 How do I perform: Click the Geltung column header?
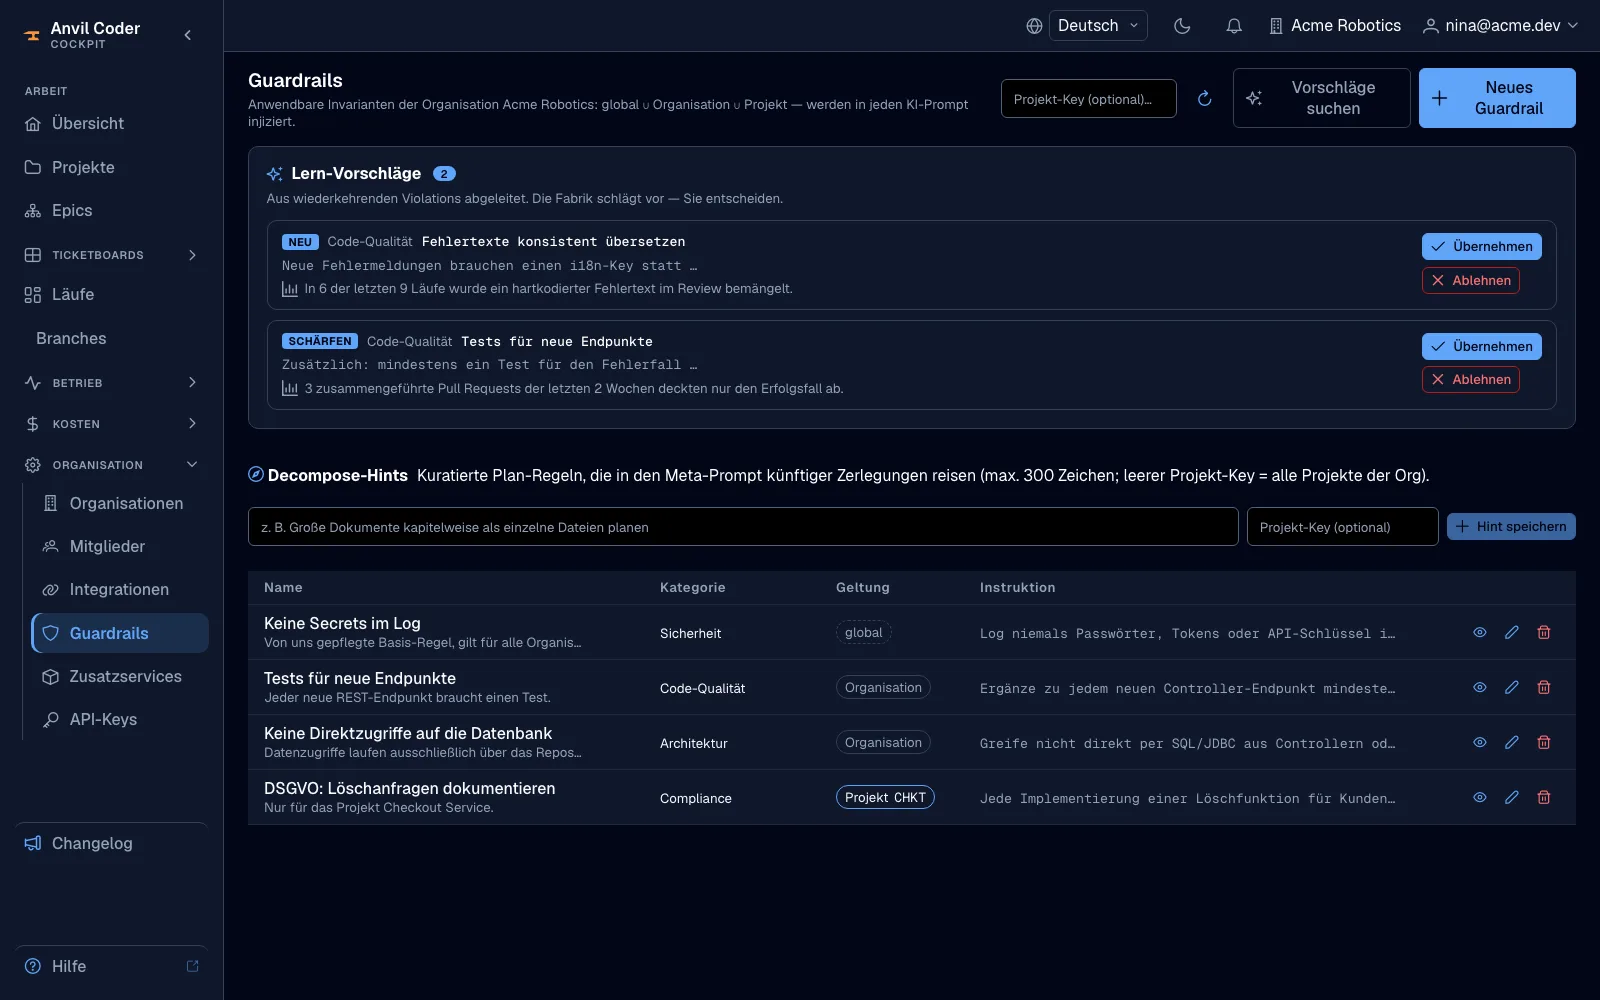862,588
